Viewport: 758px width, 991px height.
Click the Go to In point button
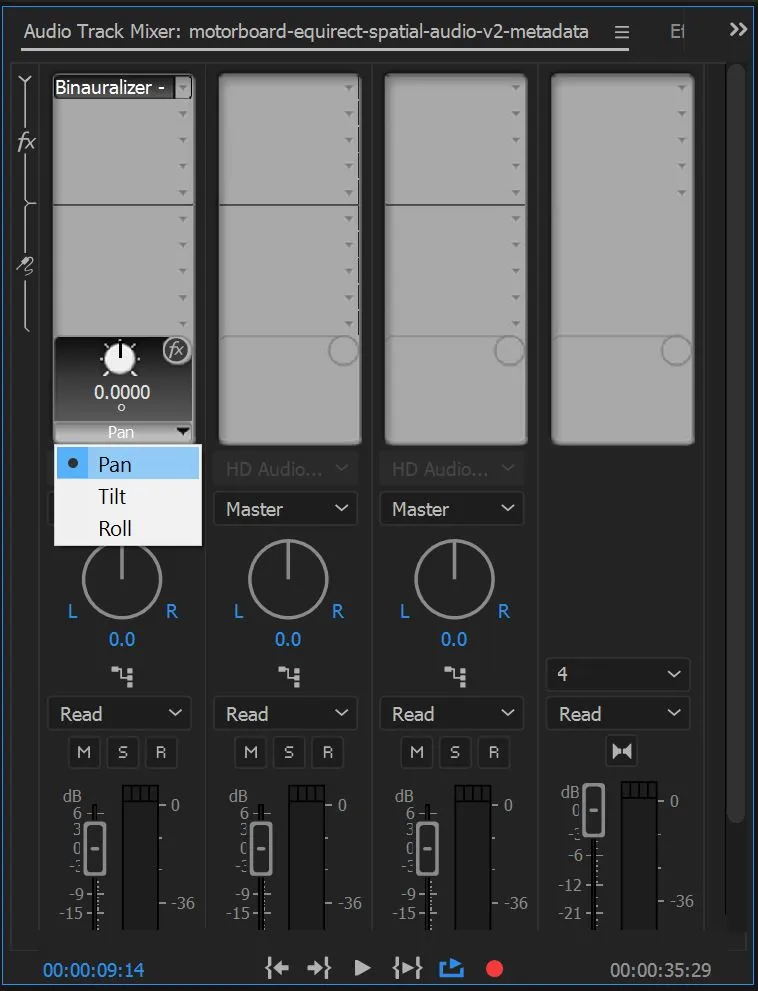pyautogui.click(x=277, y=968)
